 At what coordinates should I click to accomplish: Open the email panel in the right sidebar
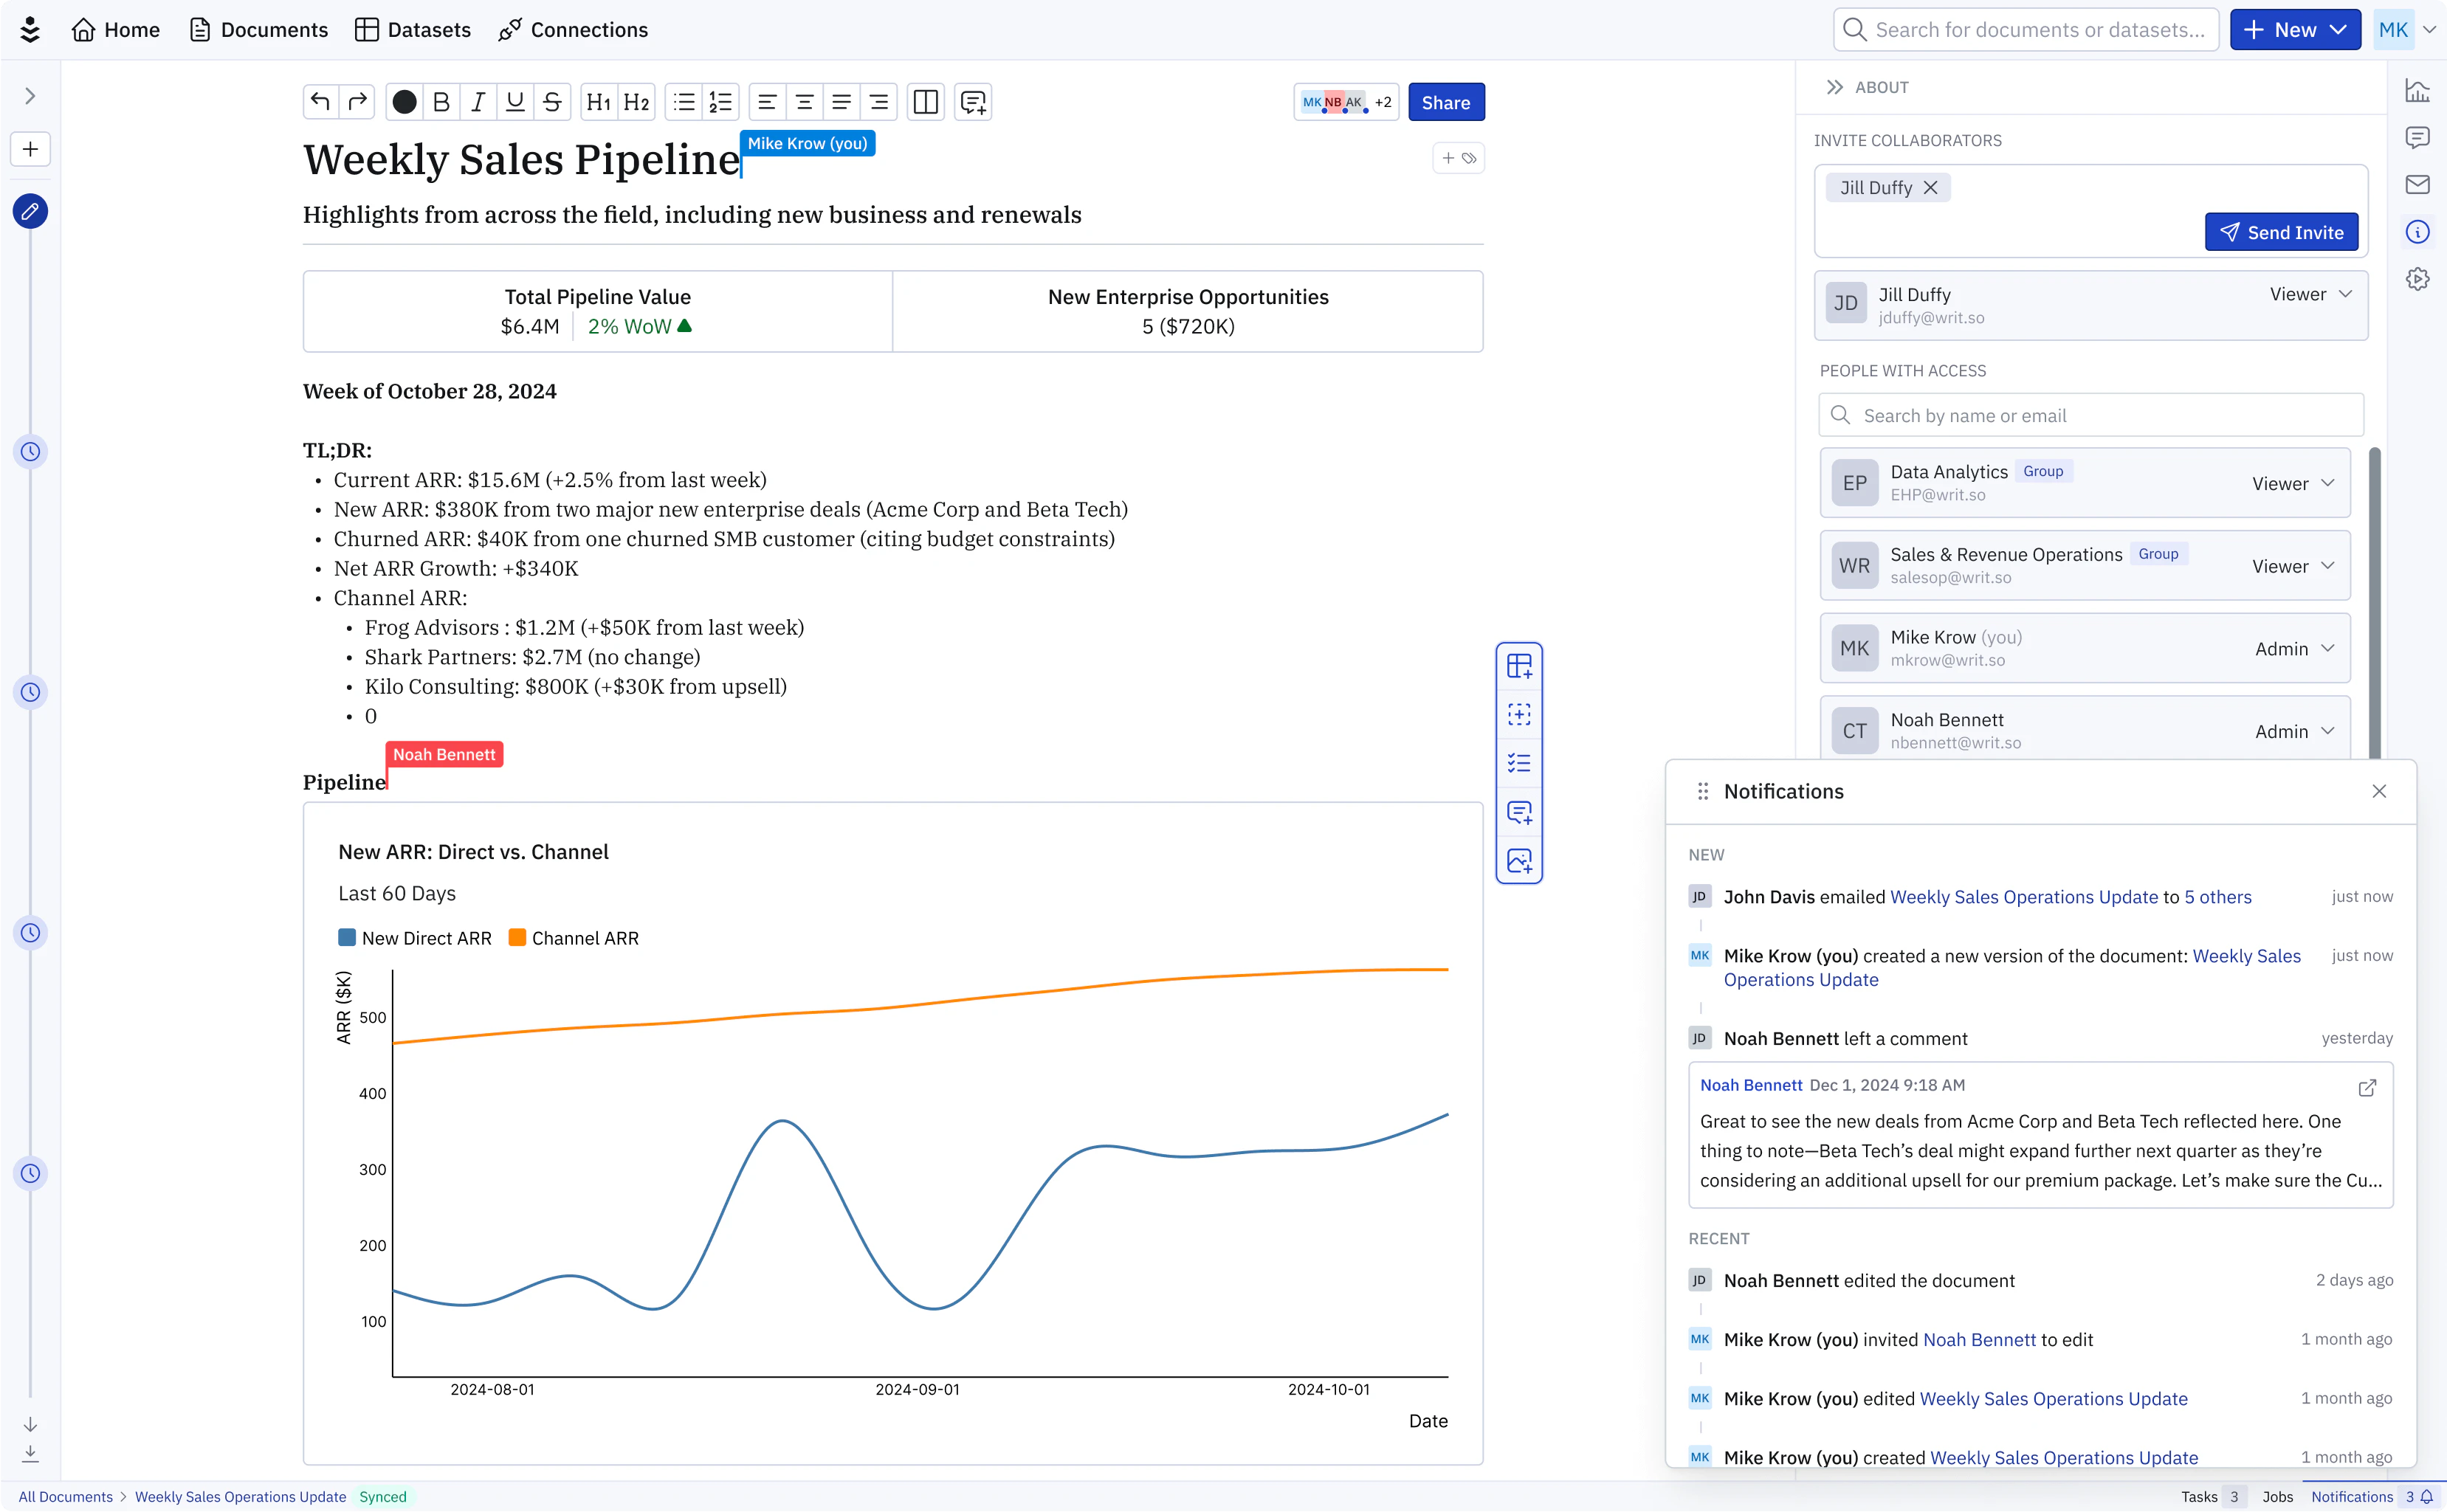(2419, 184)
